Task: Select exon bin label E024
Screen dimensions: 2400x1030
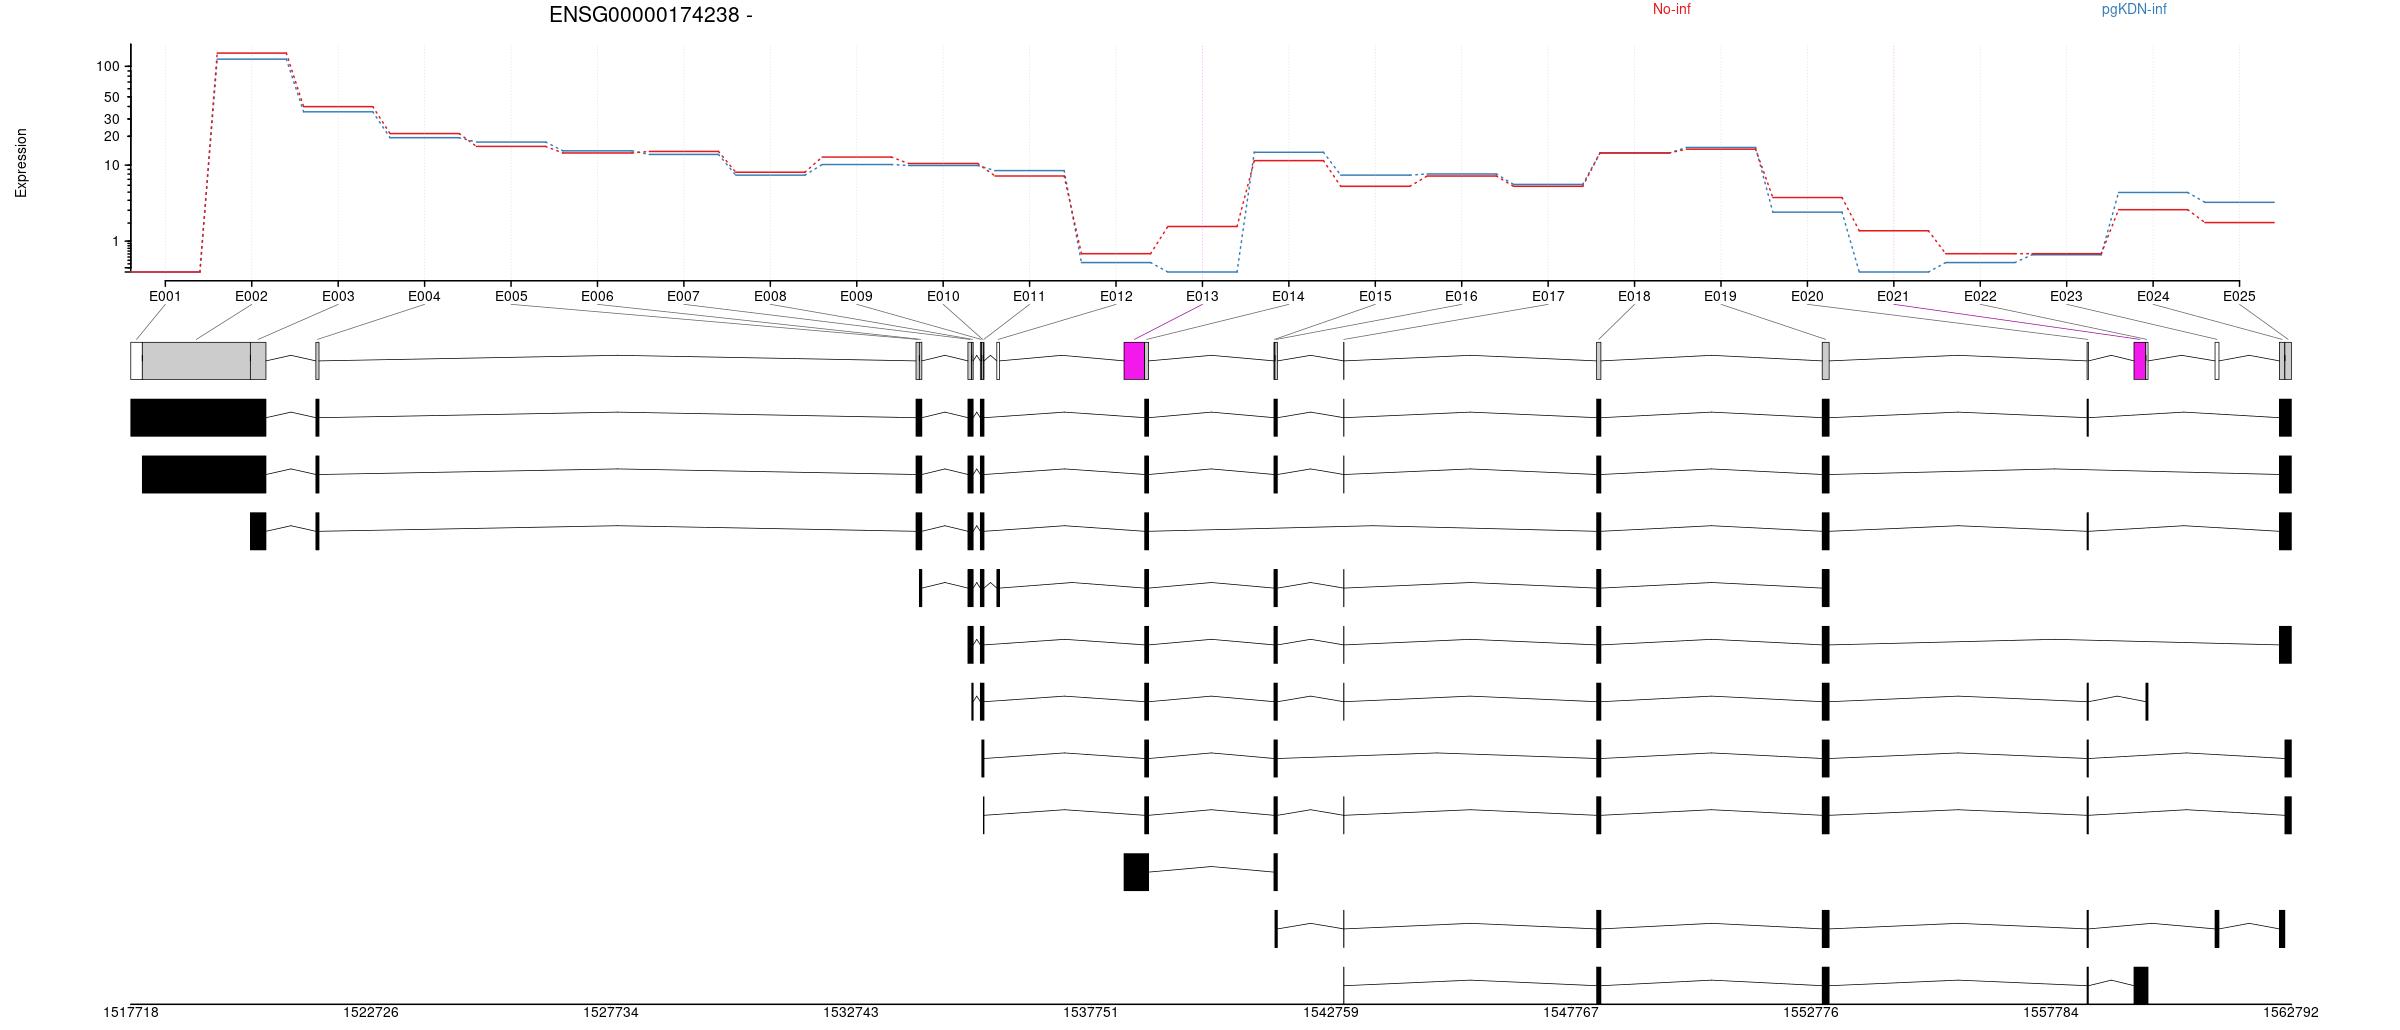Action: tap(2153, 296)
